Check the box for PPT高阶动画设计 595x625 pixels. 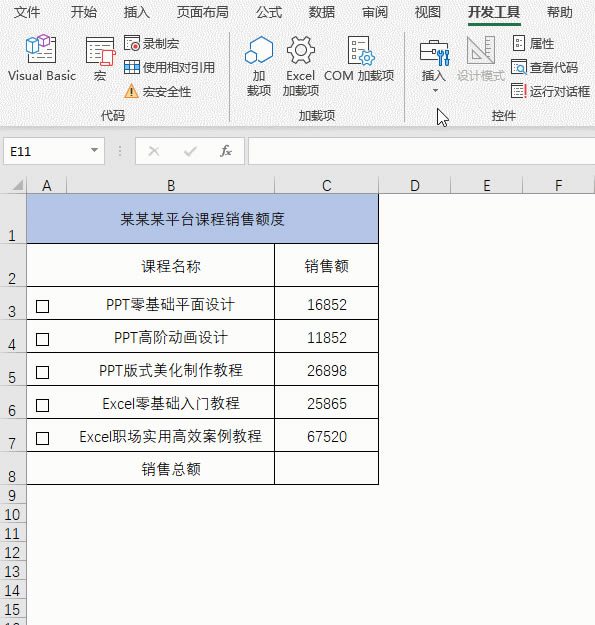(x=43, y=339)
